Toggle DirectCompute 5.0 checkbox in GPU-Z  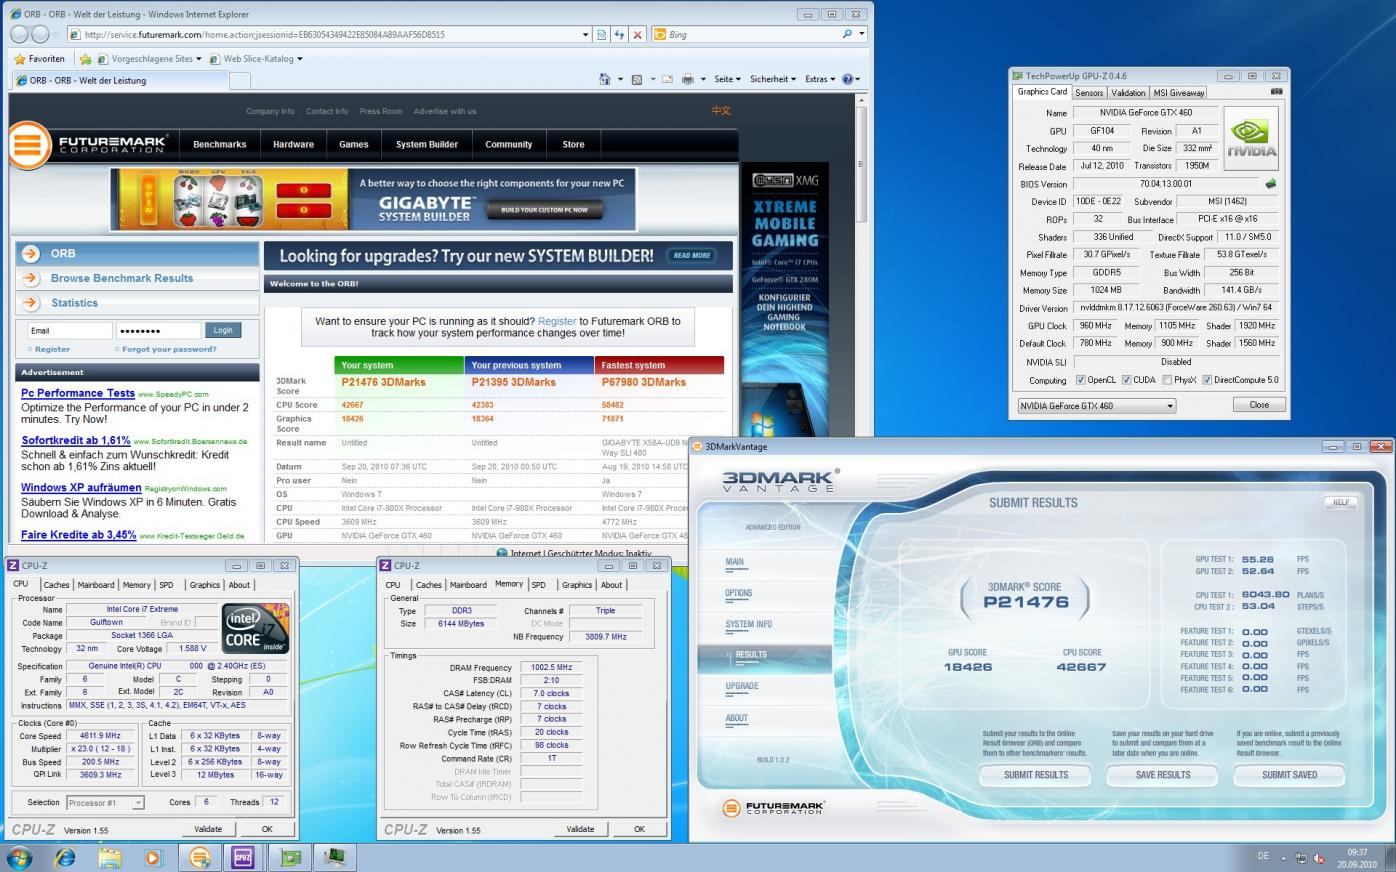[x=1207, y=380]
